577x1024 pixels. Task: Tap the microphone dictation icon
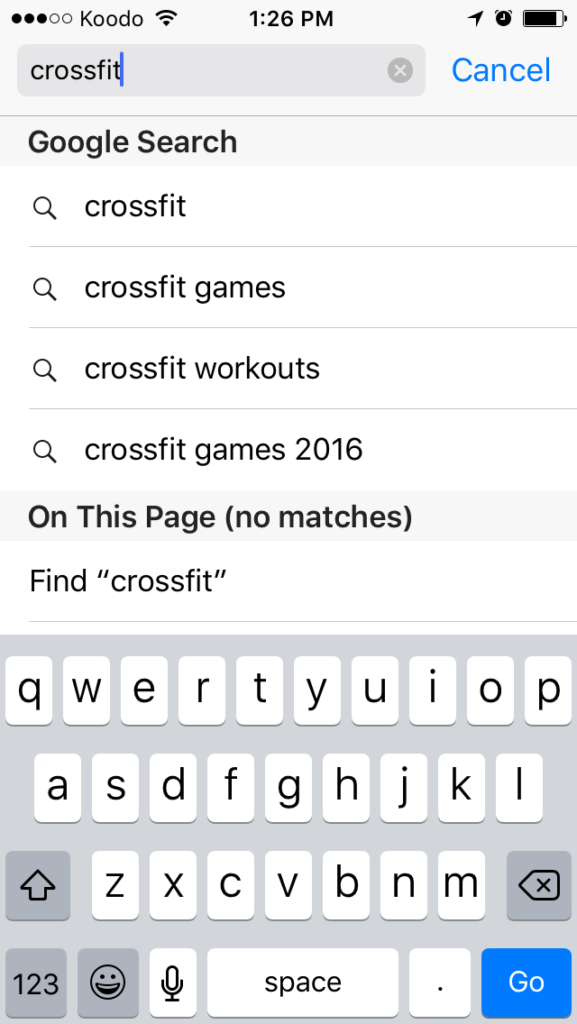tap(172, 982)
